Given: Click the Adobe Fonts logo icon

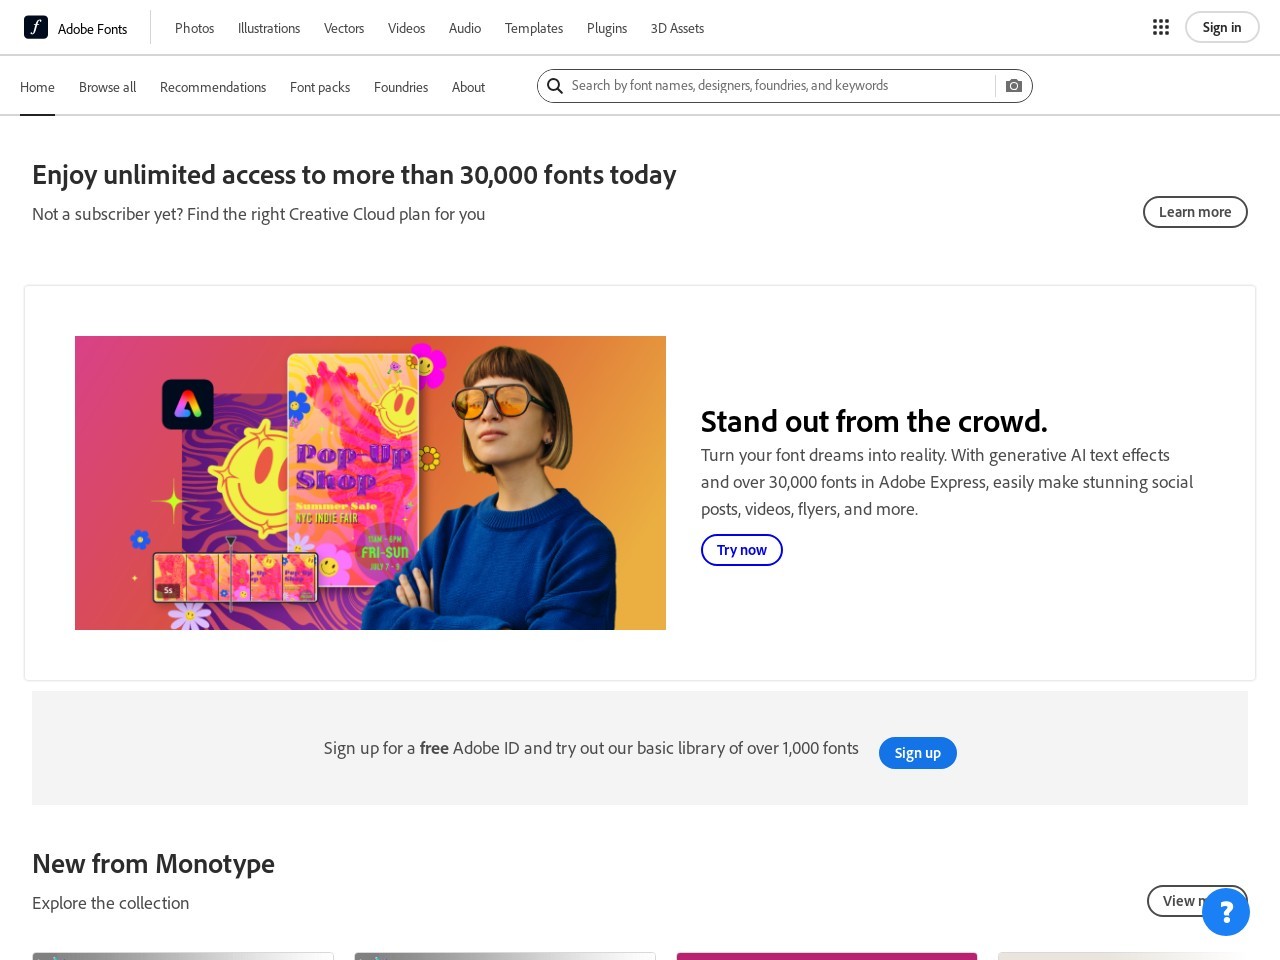Looking at the screenshot, I should pos(36,28).
